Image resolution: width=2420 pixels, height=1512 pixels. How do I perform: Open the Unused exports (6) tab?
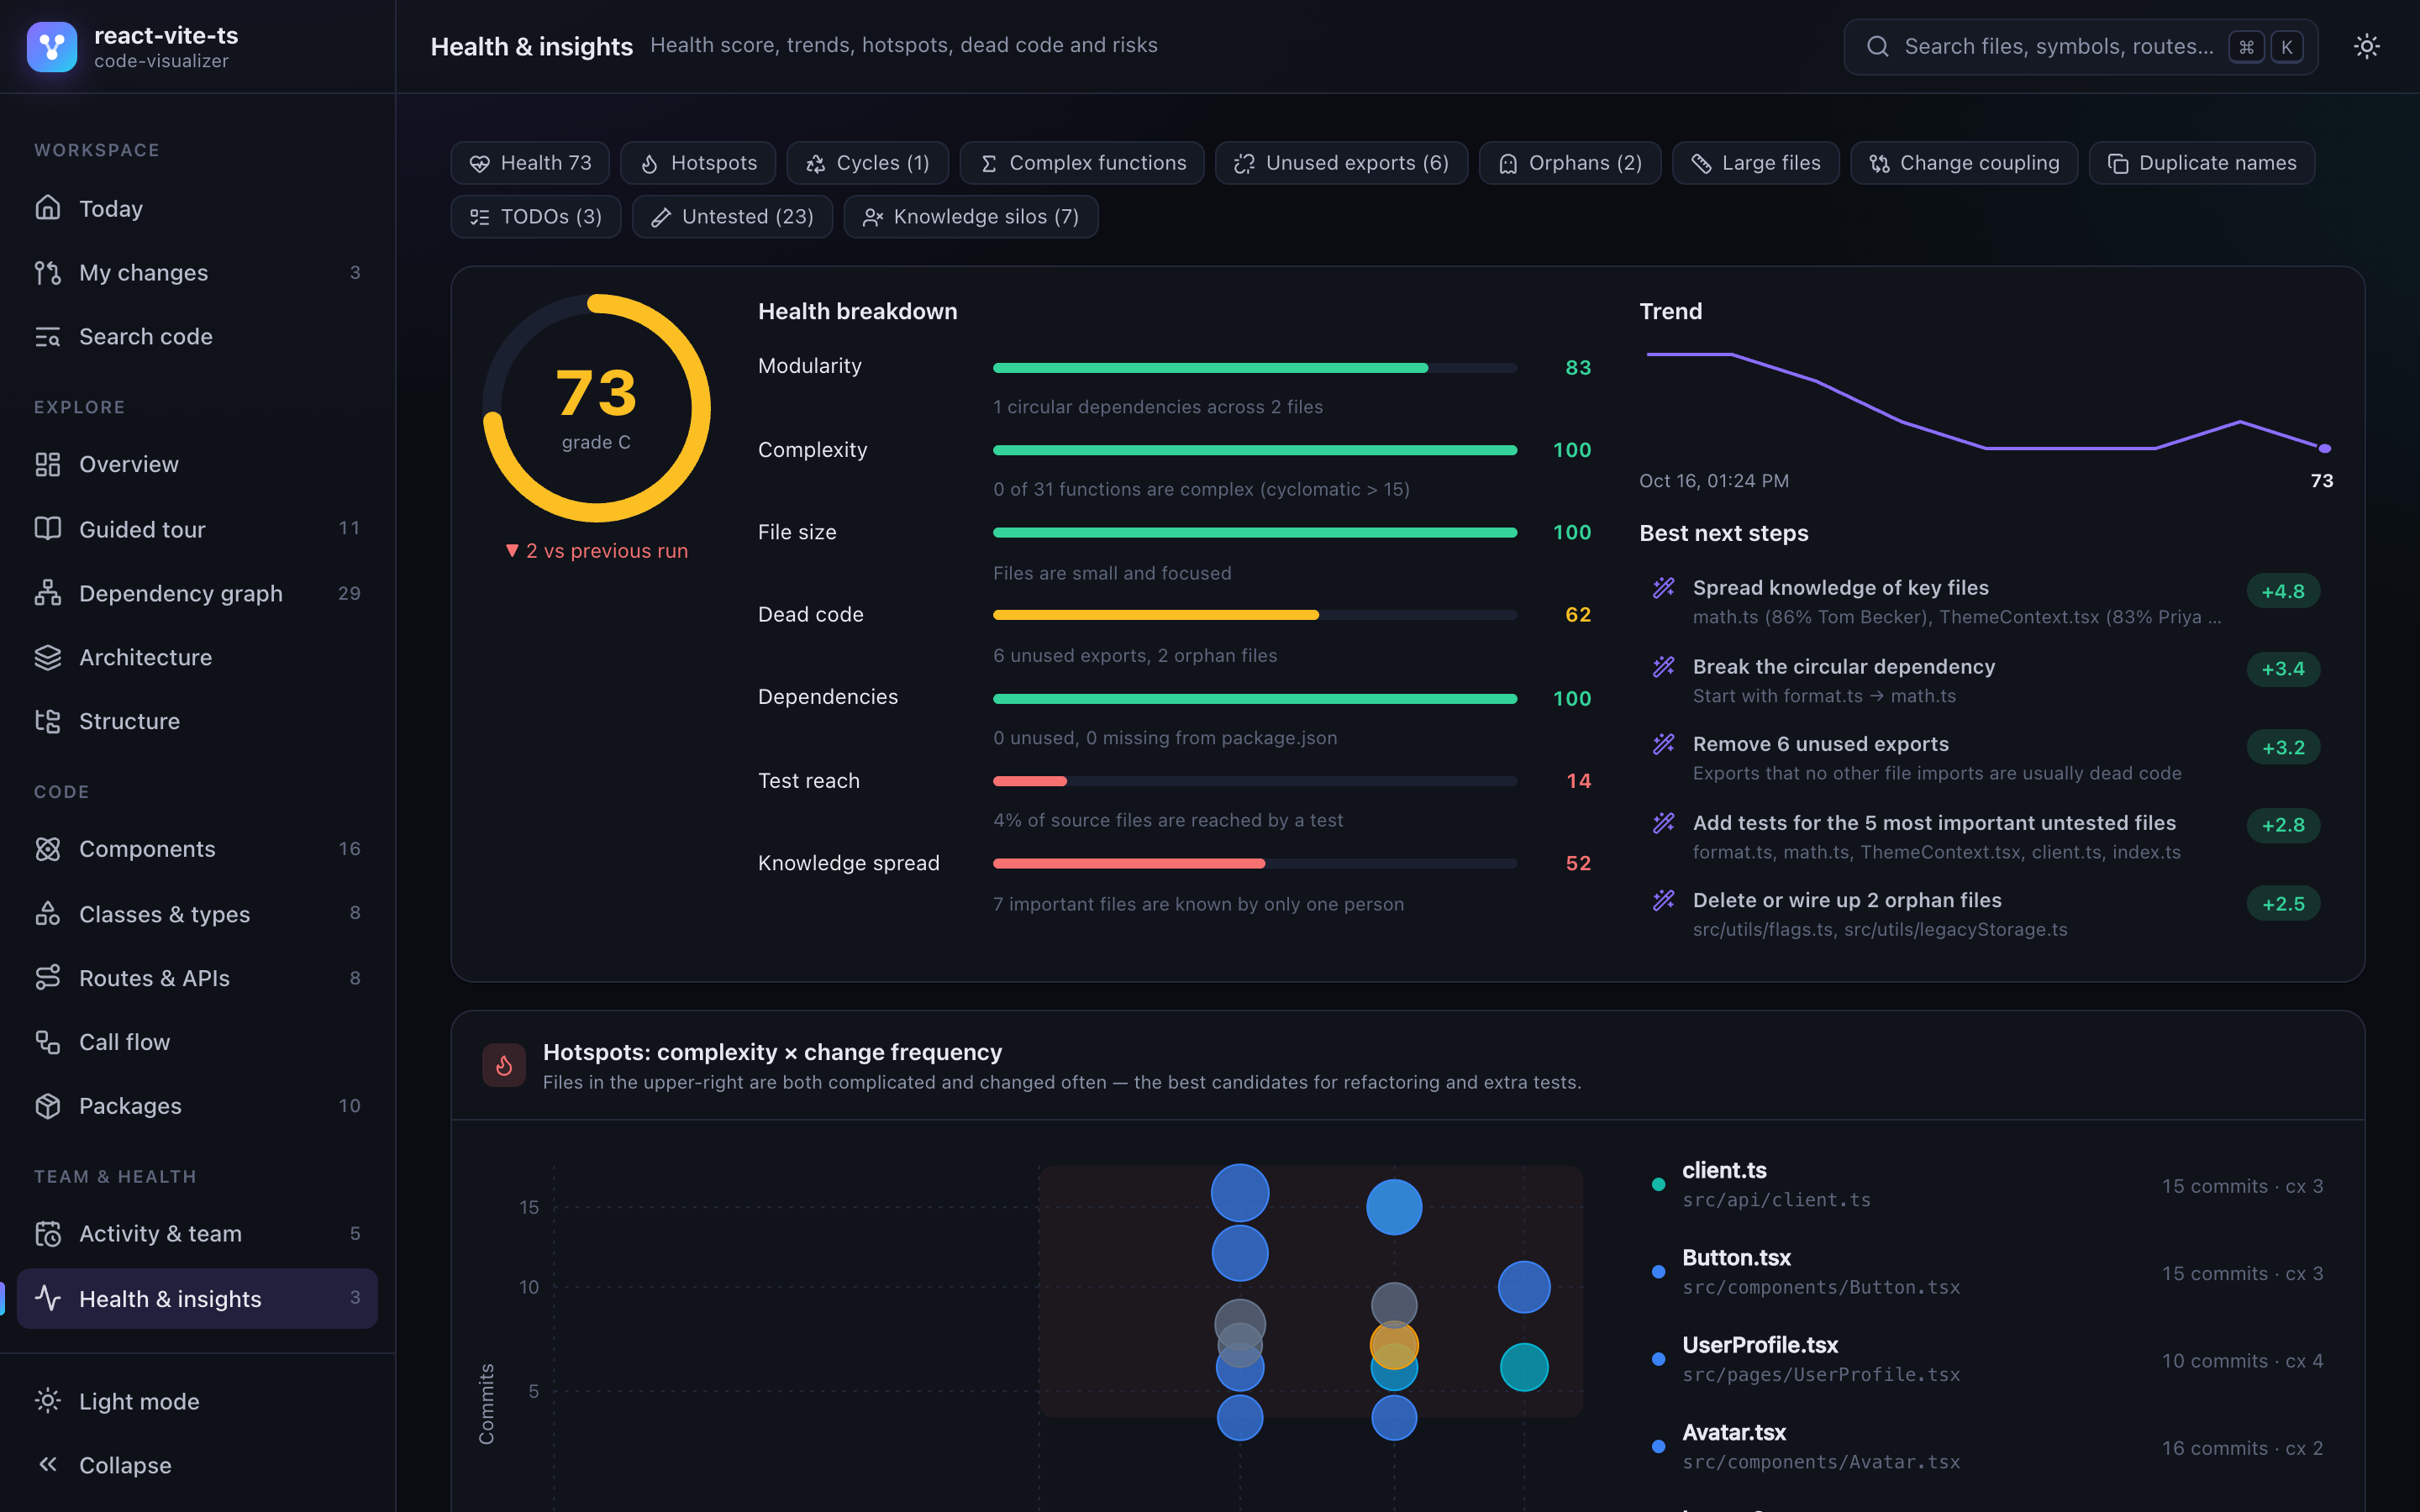[x=1342, y=163]
